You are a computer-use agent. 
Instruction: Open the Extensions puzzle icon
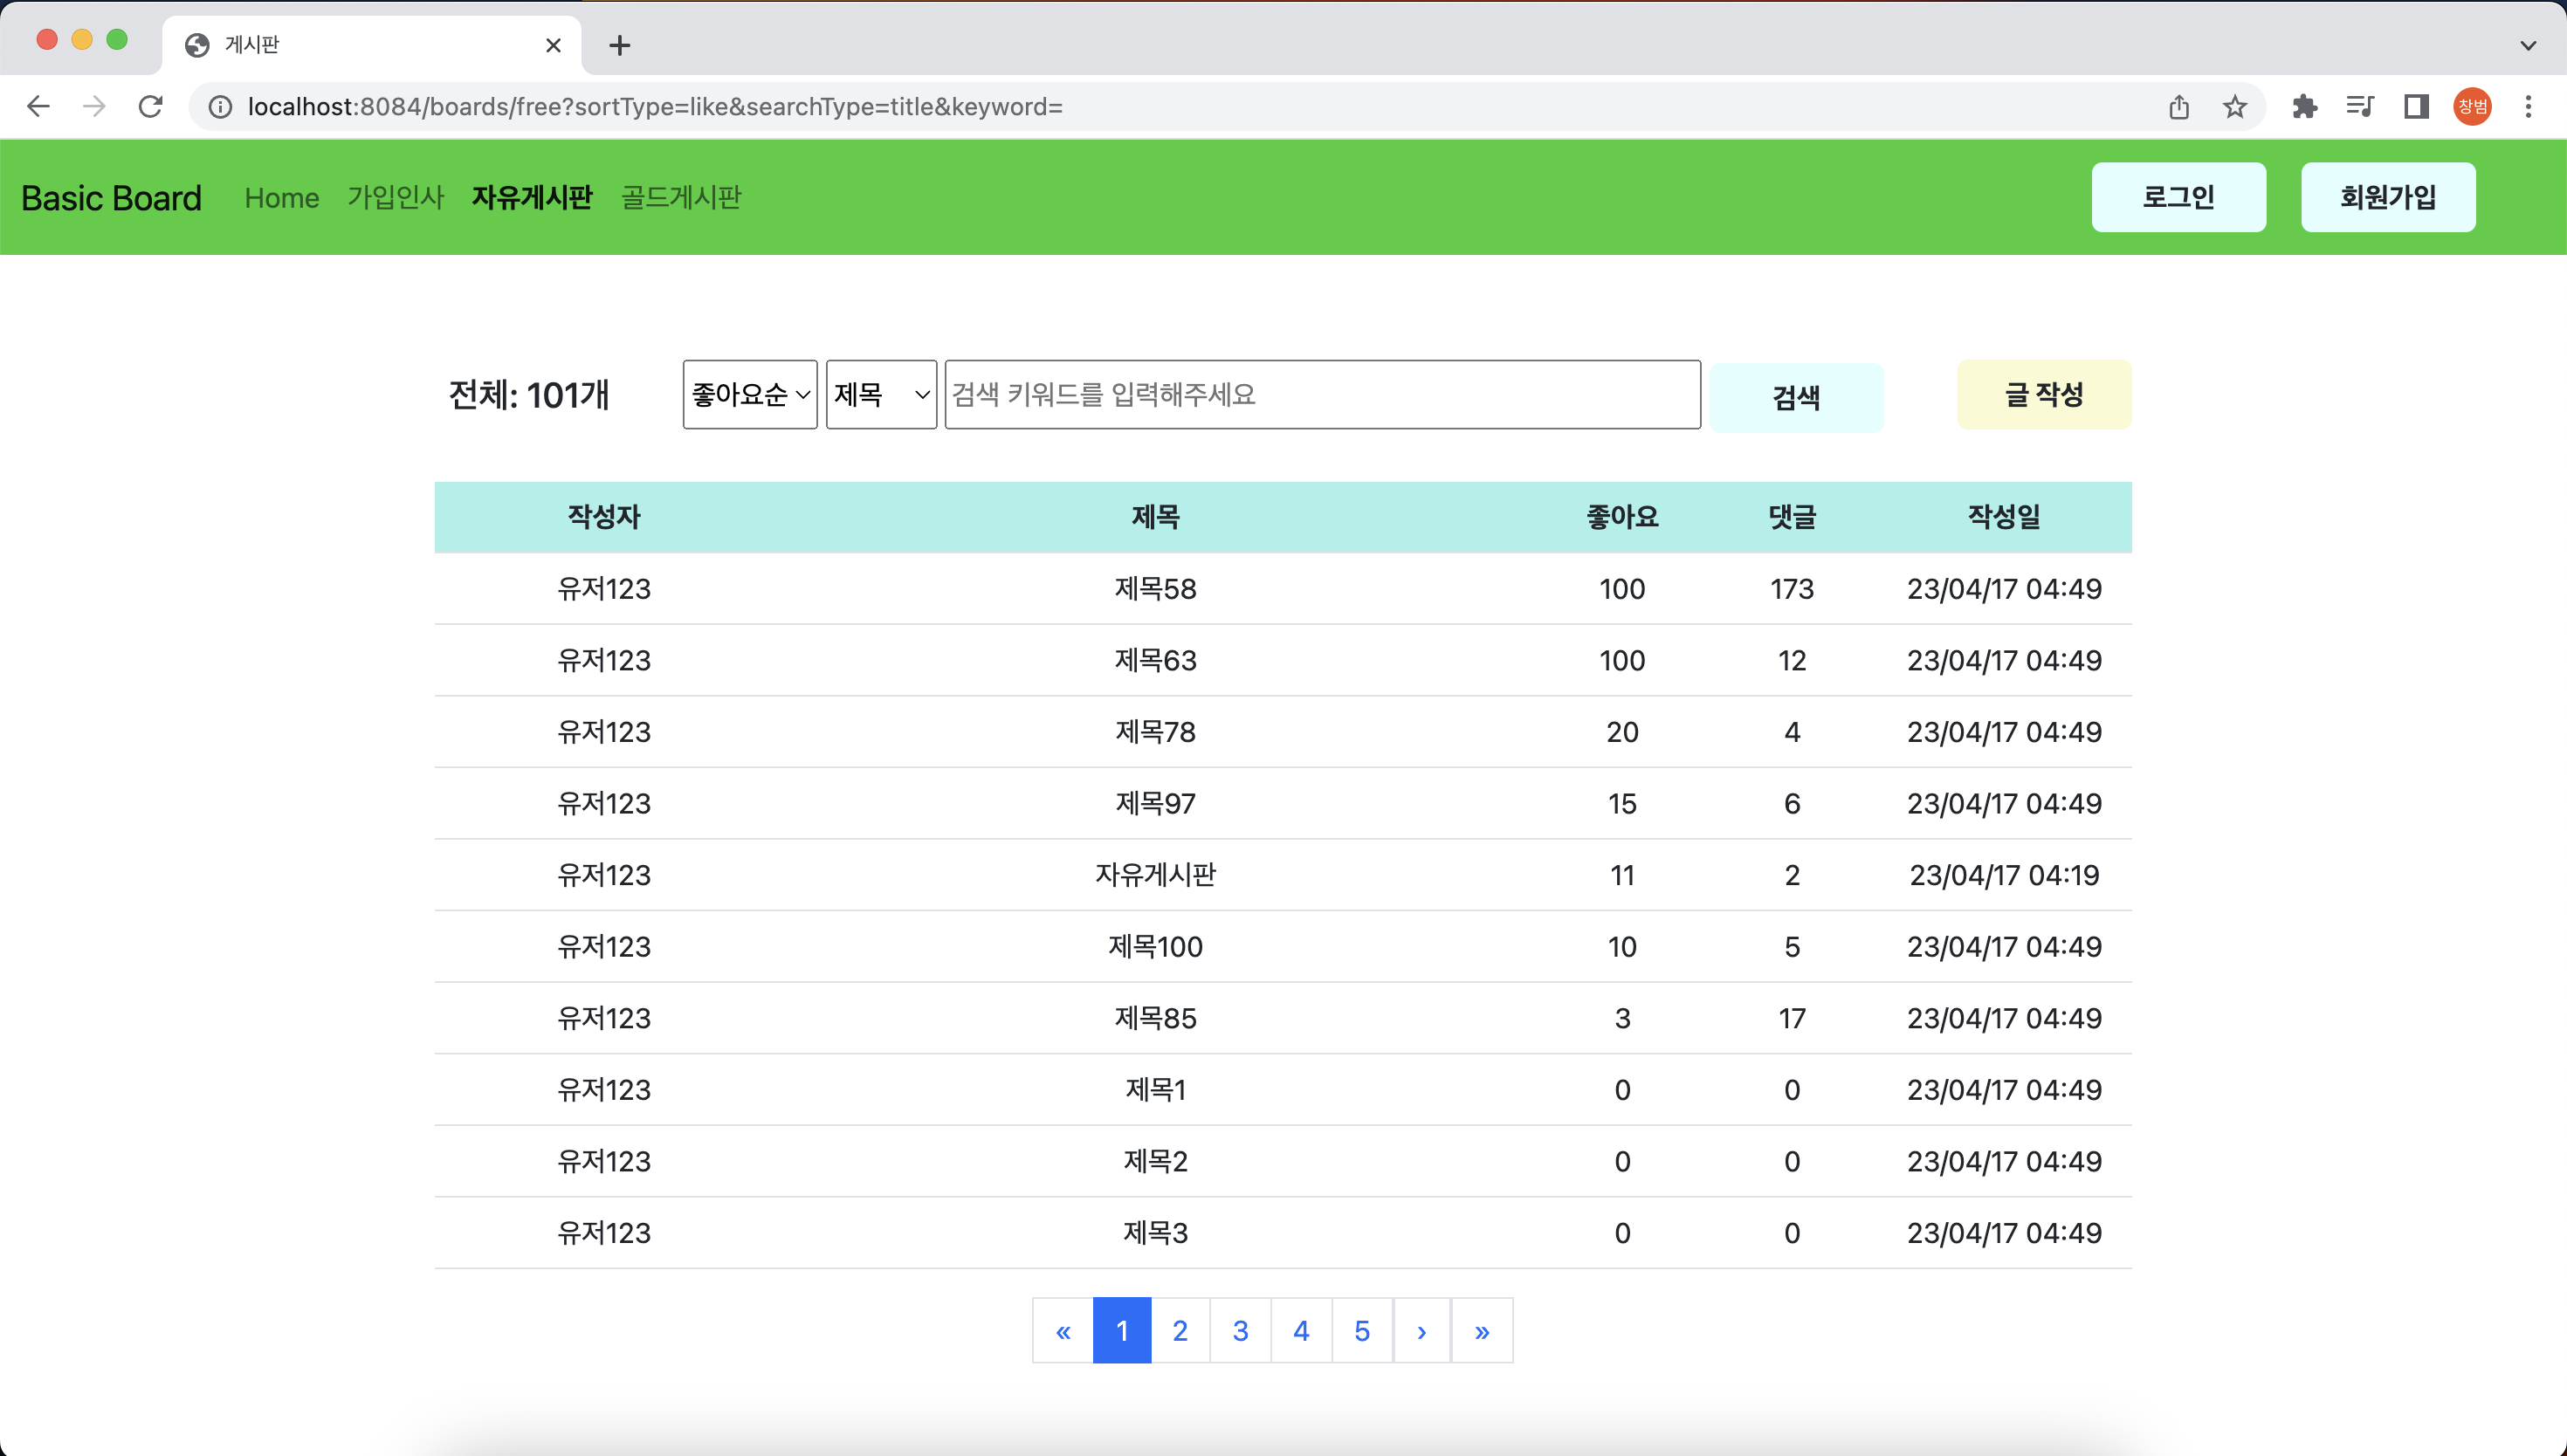2305,107
